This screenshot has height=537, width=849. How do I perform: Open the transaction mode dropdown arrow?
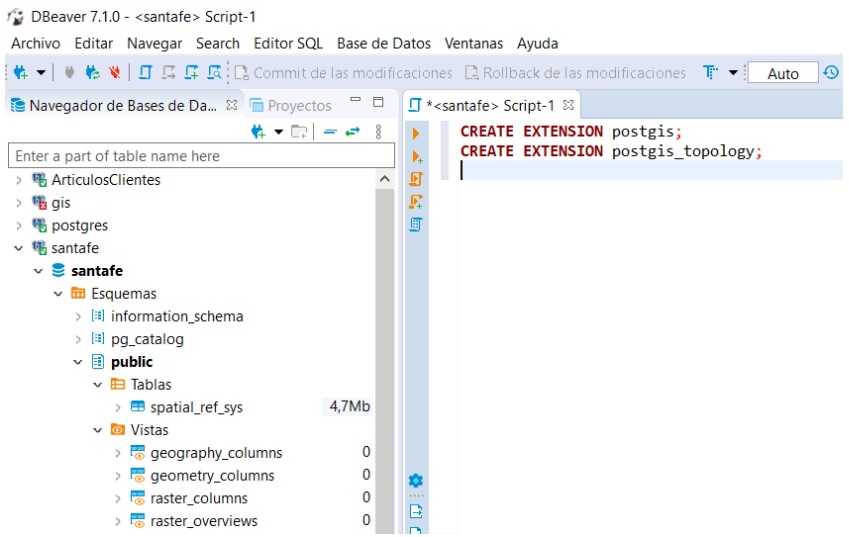pos(733,73)
